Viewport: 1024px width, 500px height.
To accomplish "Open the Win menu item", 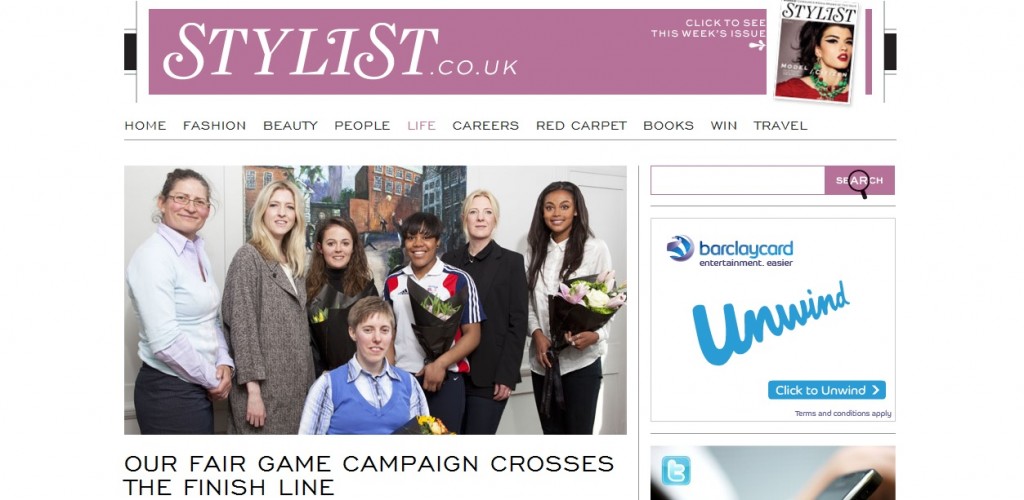I will pos(724,125).
